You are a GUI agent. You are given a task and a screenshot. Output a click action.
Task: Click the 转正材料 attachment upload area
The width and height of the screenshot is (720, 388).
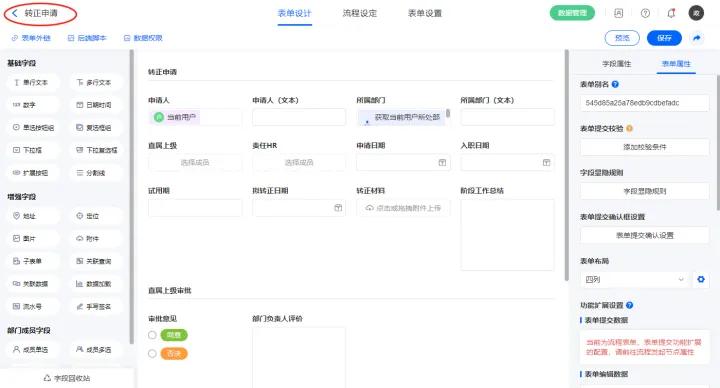click(403, 208)
